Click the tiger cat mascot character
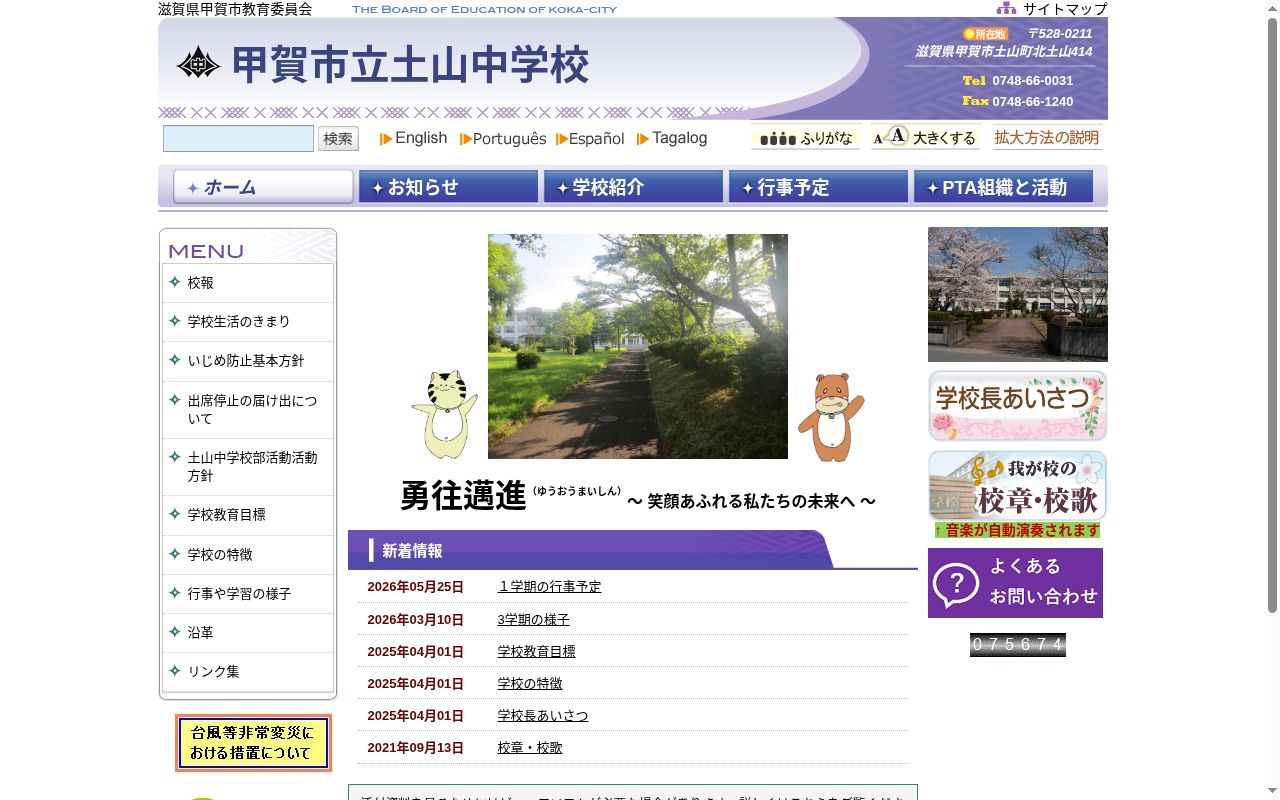The width and height of the screenshot is (1280, 800). point(444,415)
